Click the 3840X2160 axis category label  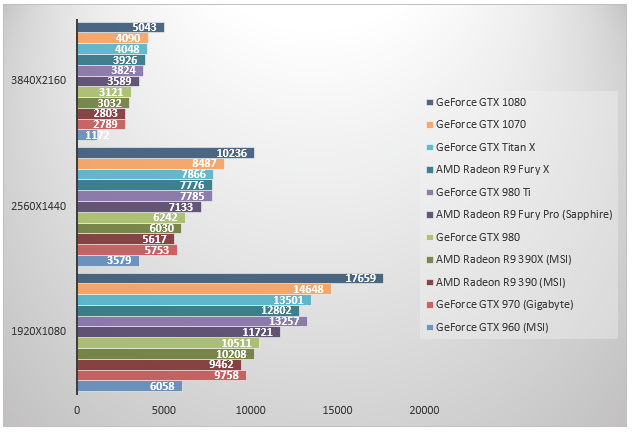38,81
